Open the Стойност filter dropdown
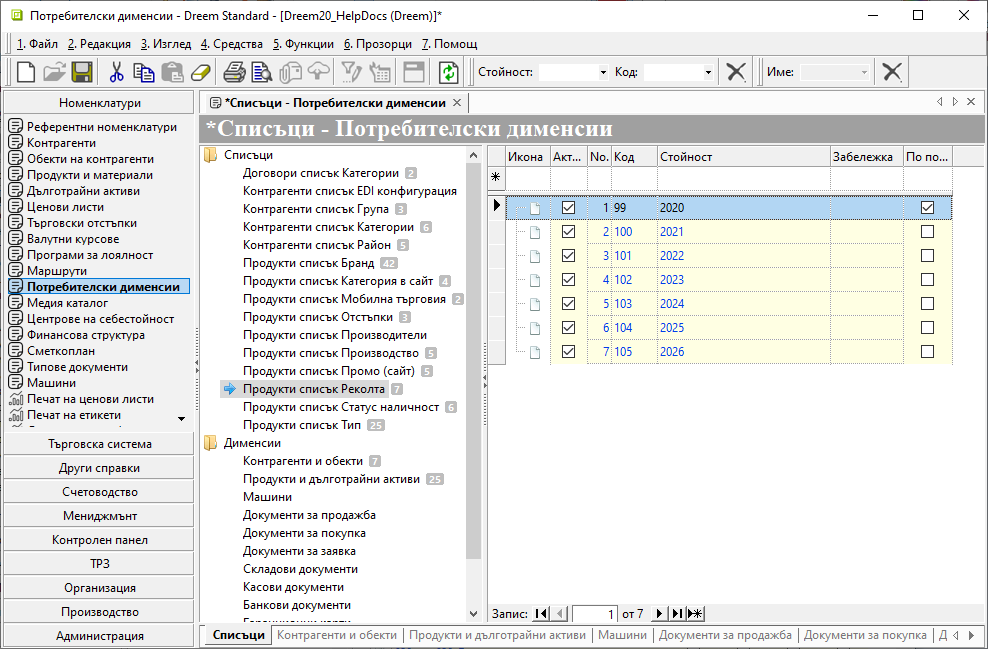The image size is (988, 649). click(x=603, y=73)
